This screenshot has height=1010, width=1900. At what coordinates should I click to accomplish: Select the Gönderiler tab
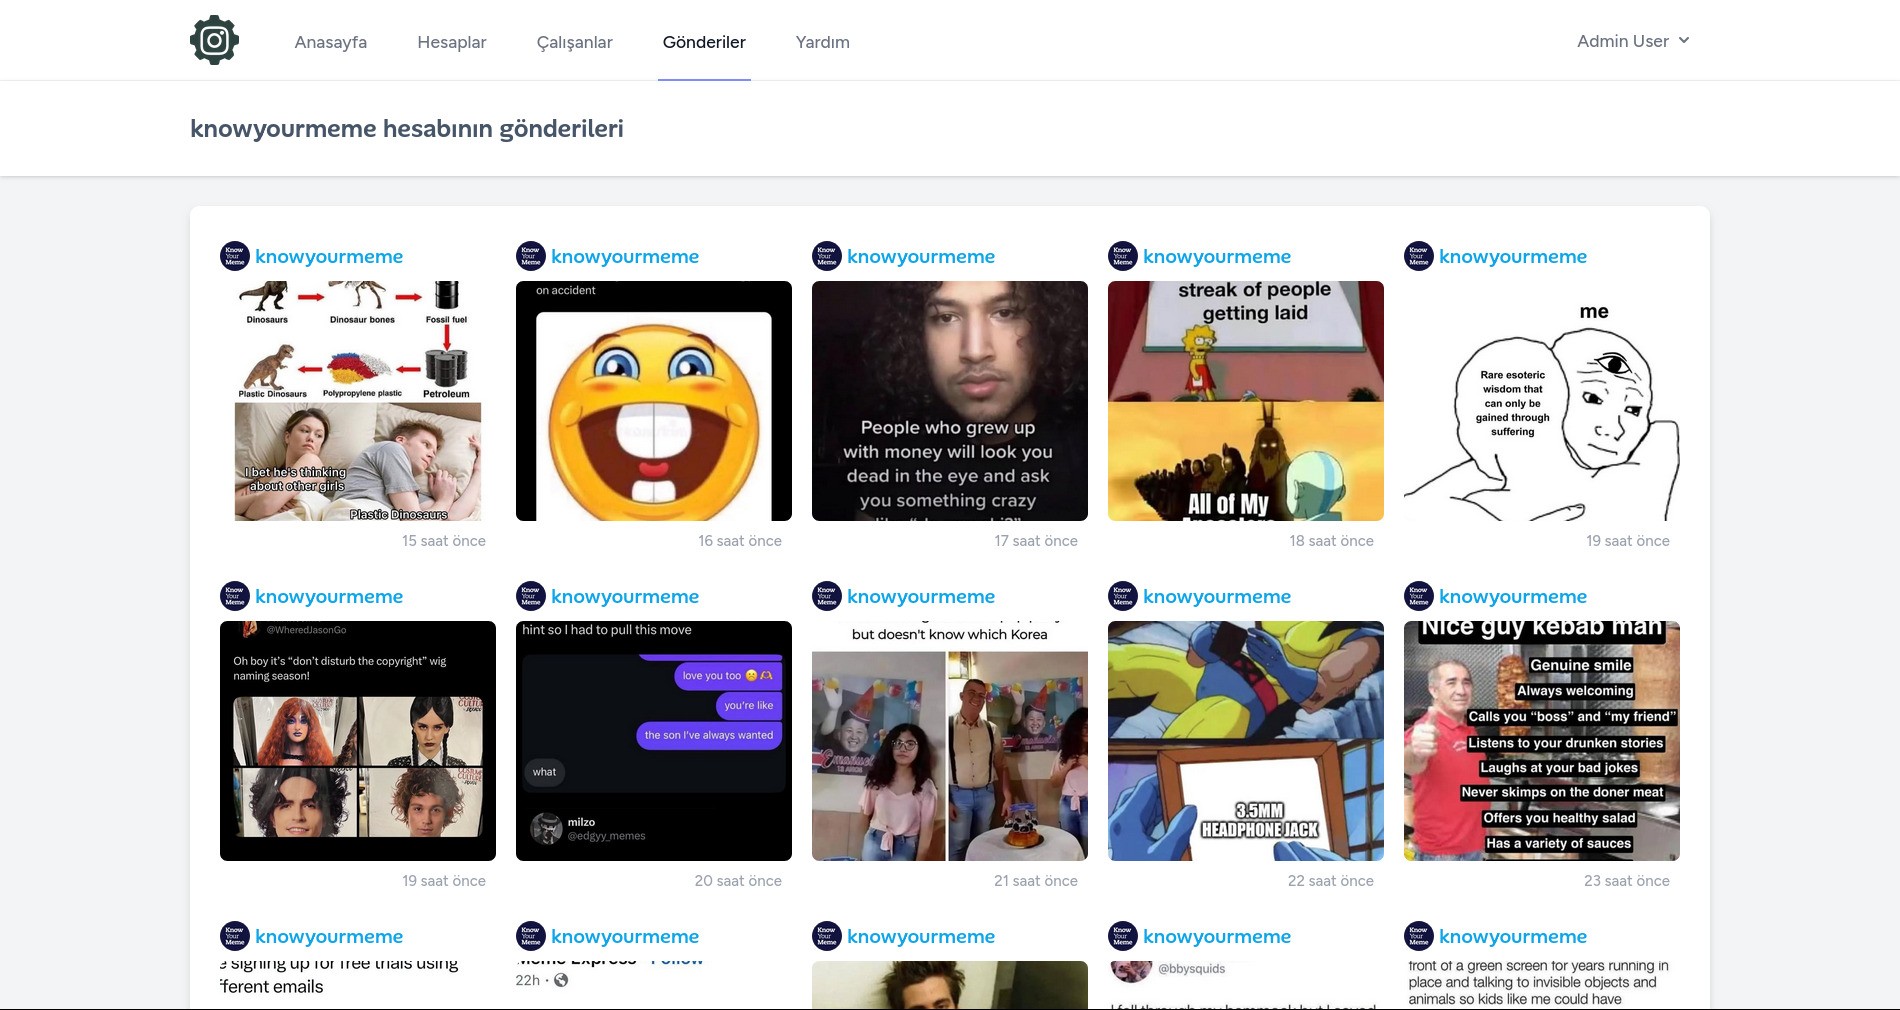coord(704,42)
